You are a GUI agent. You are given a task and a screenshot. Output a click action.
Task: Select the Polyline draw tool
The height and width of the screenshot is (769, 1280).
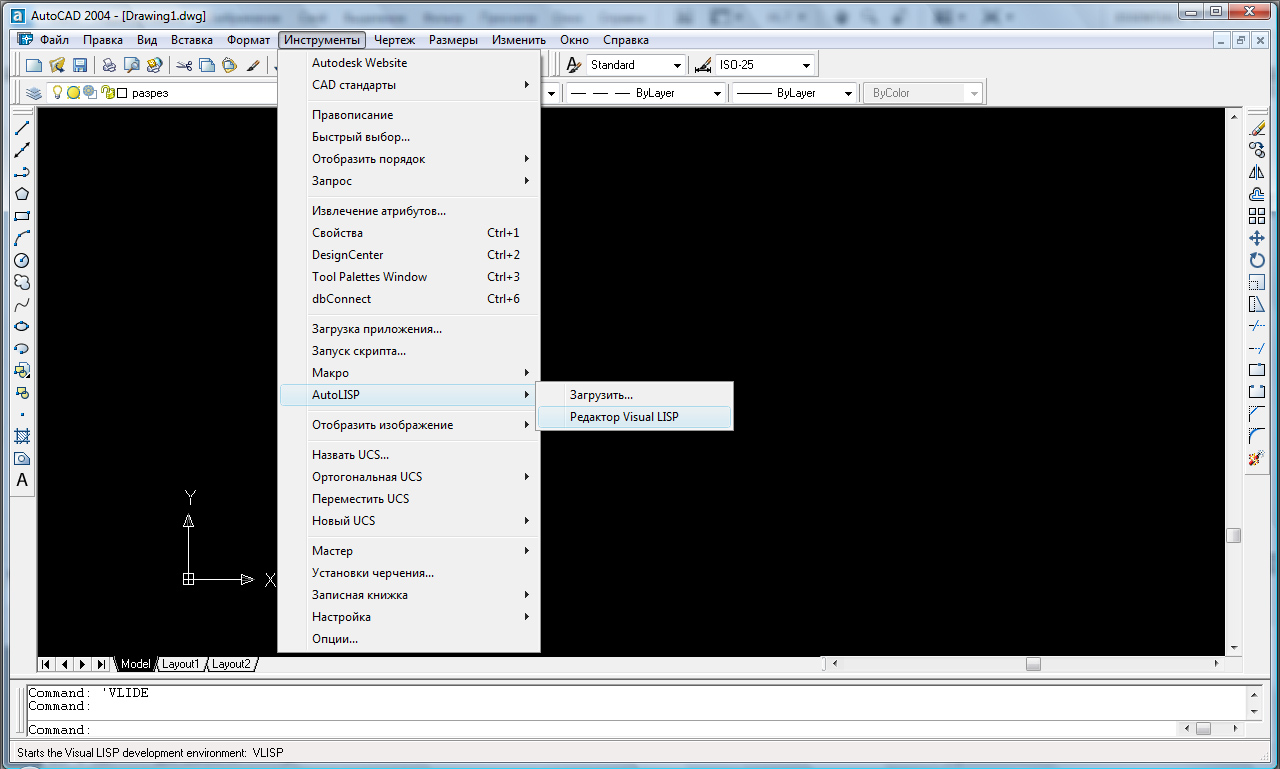point(22,172)
